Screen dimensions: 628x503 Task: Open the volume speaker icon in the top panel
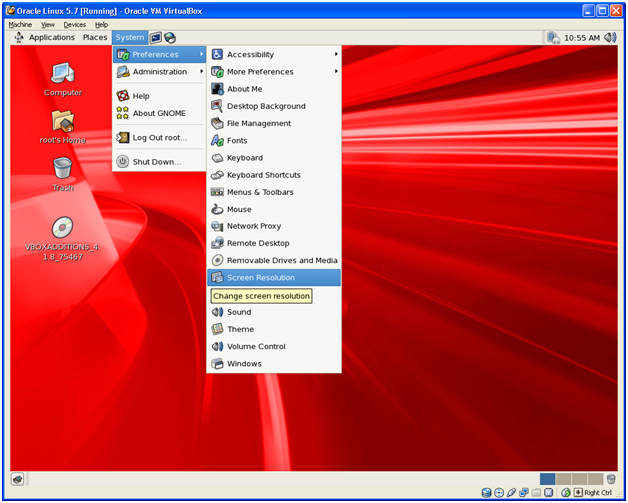coord(610,38)
